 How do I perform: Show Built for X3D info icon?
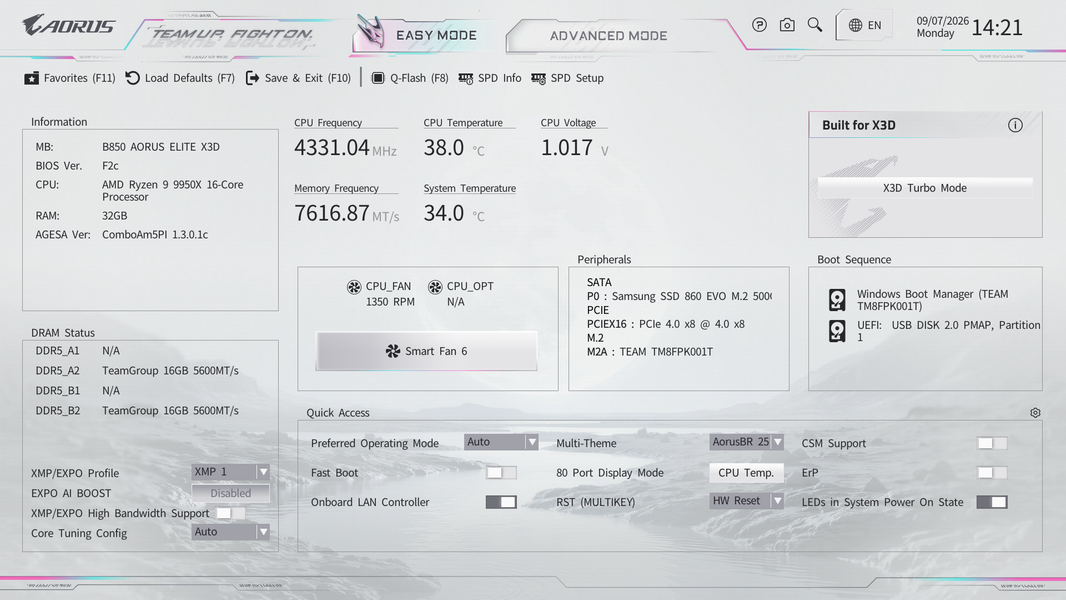pos(1015,125)
